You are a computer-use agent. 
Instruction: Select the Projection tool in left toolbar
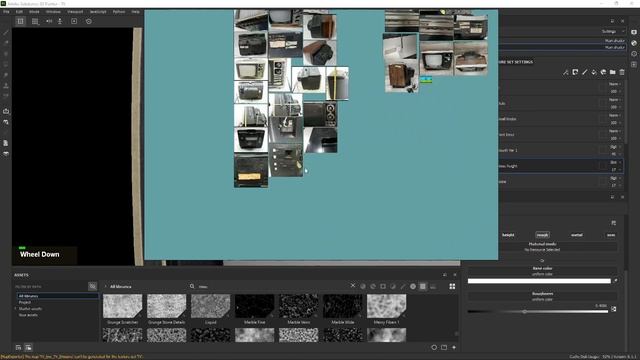click(6, 53)
